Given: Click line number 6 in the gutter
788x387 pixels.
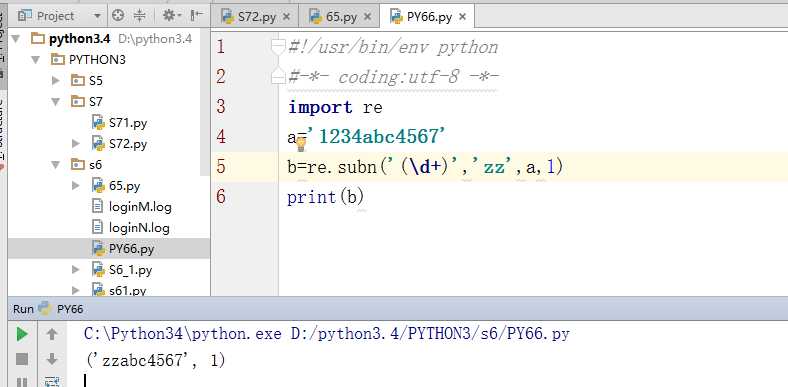Looking at the screenshot, I should [221, 197].
